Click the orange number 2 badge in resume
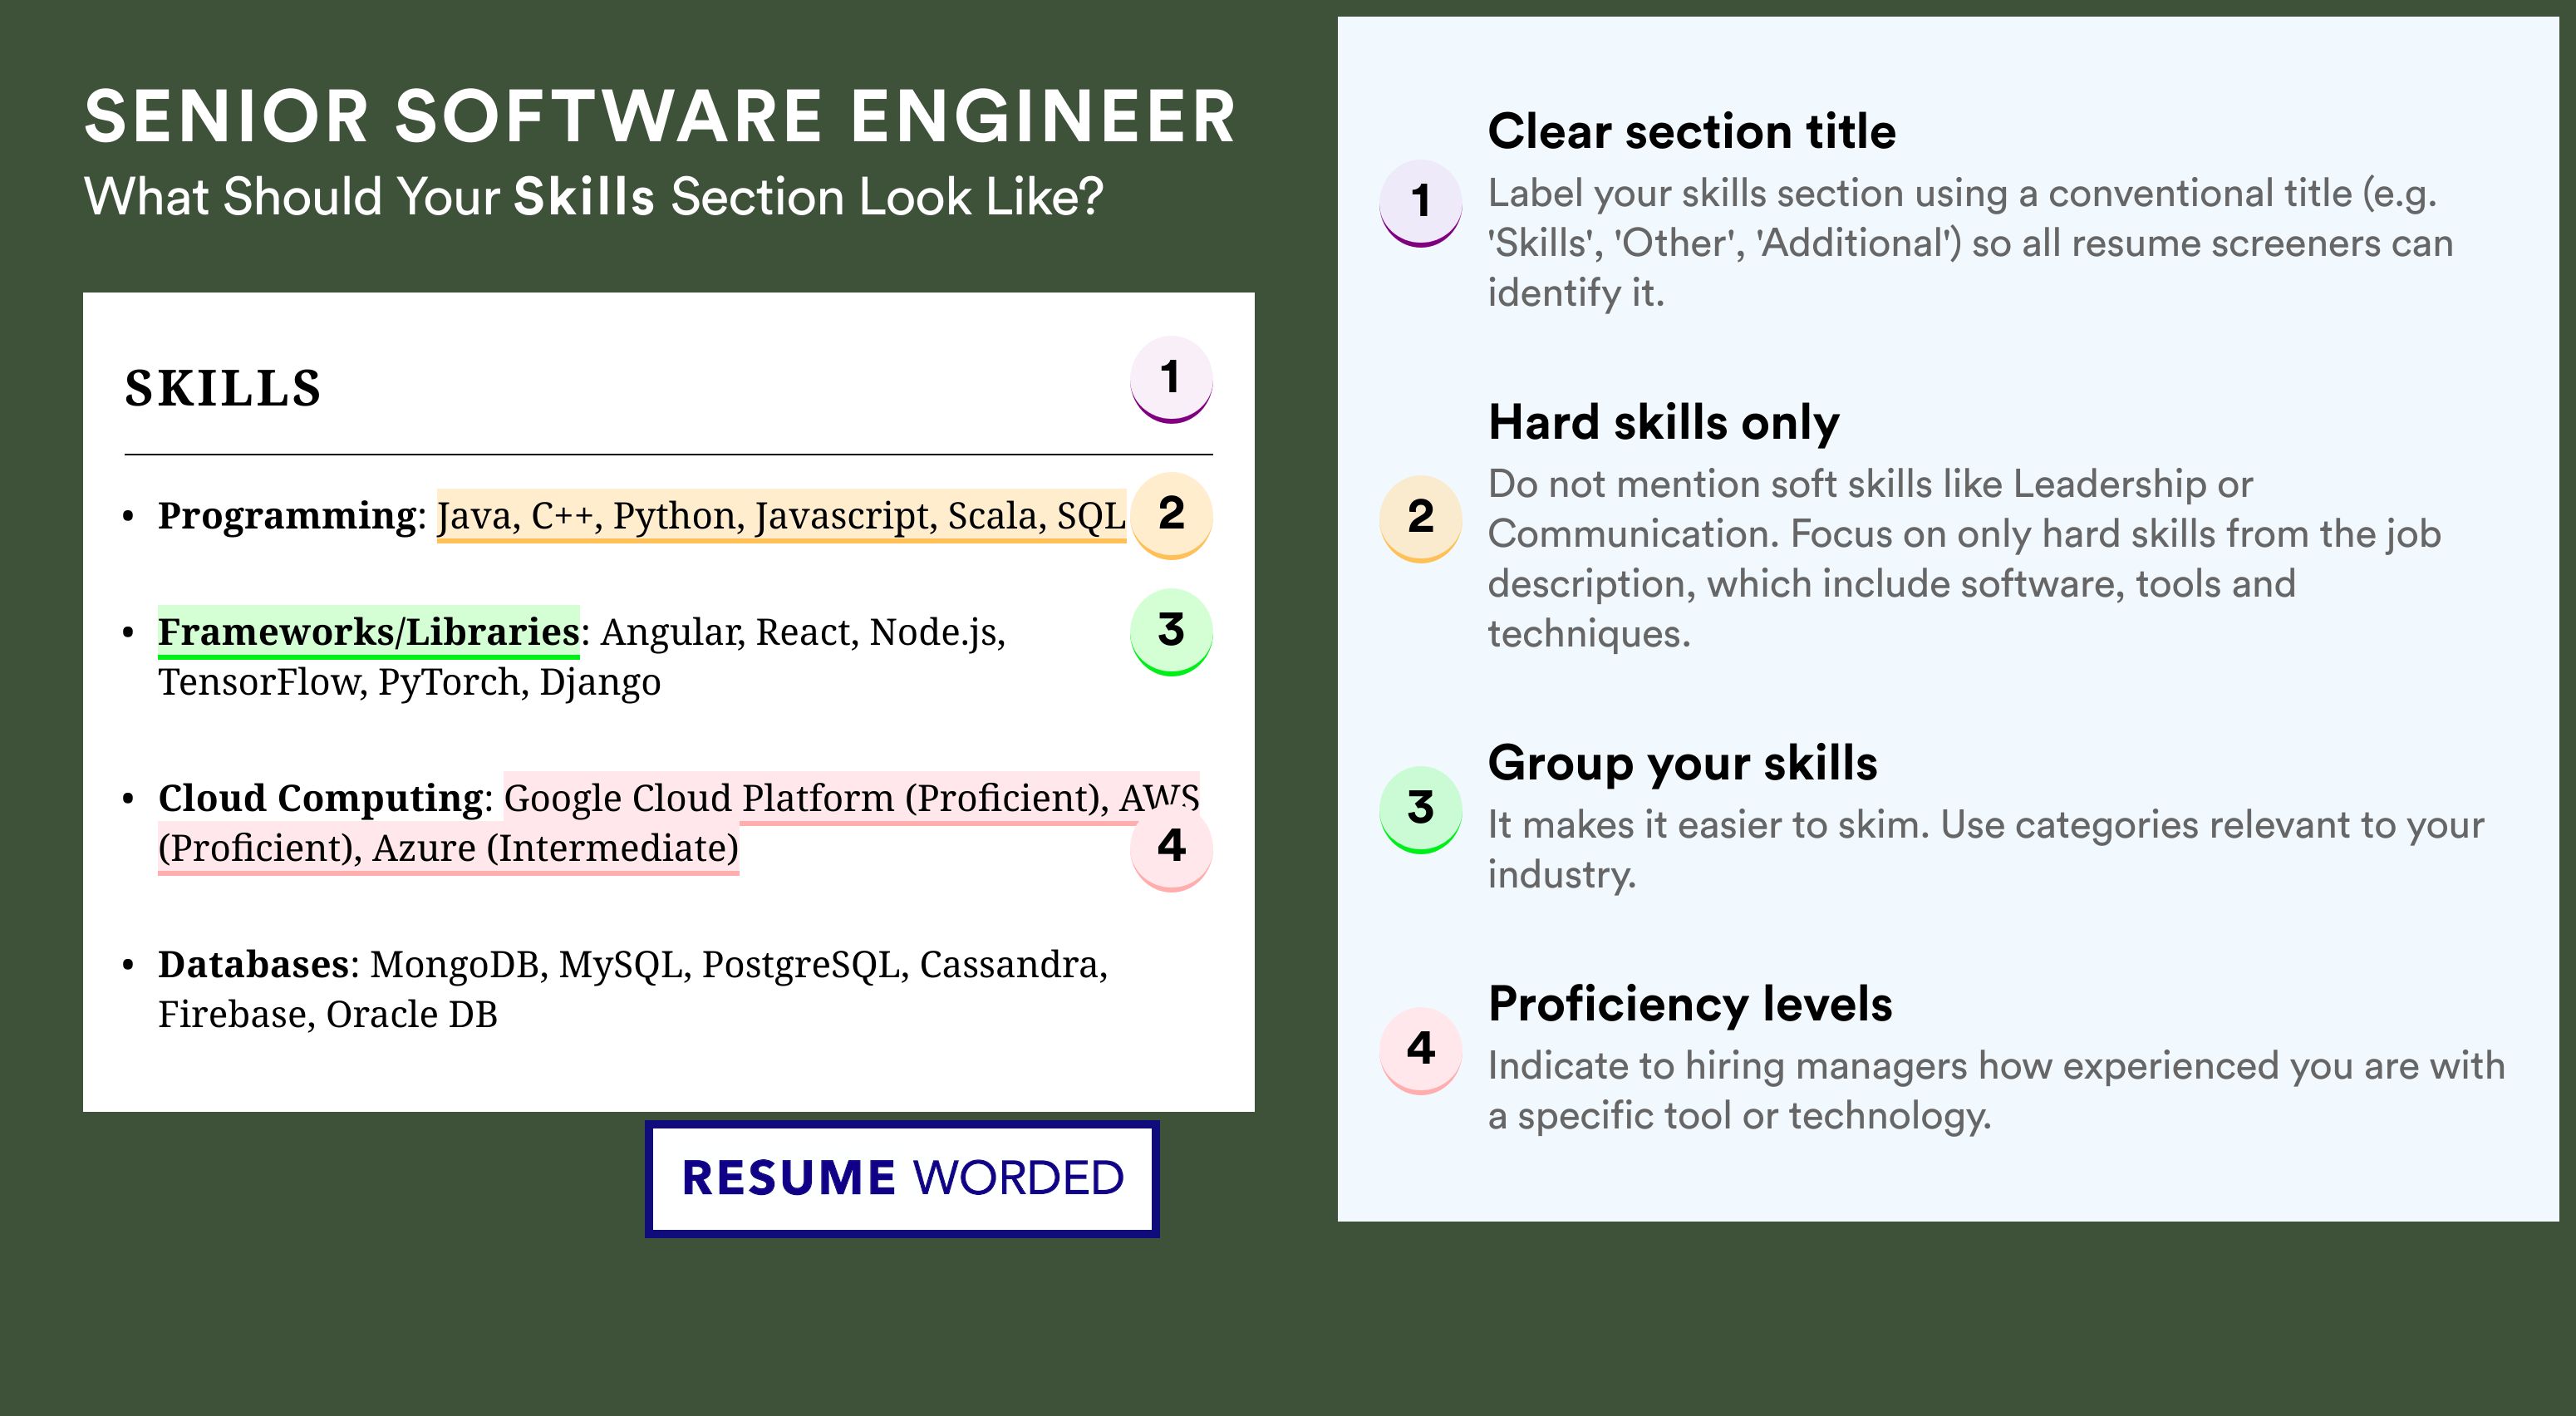Viewport: 2576px width, 1416px height. [1171, 515]
